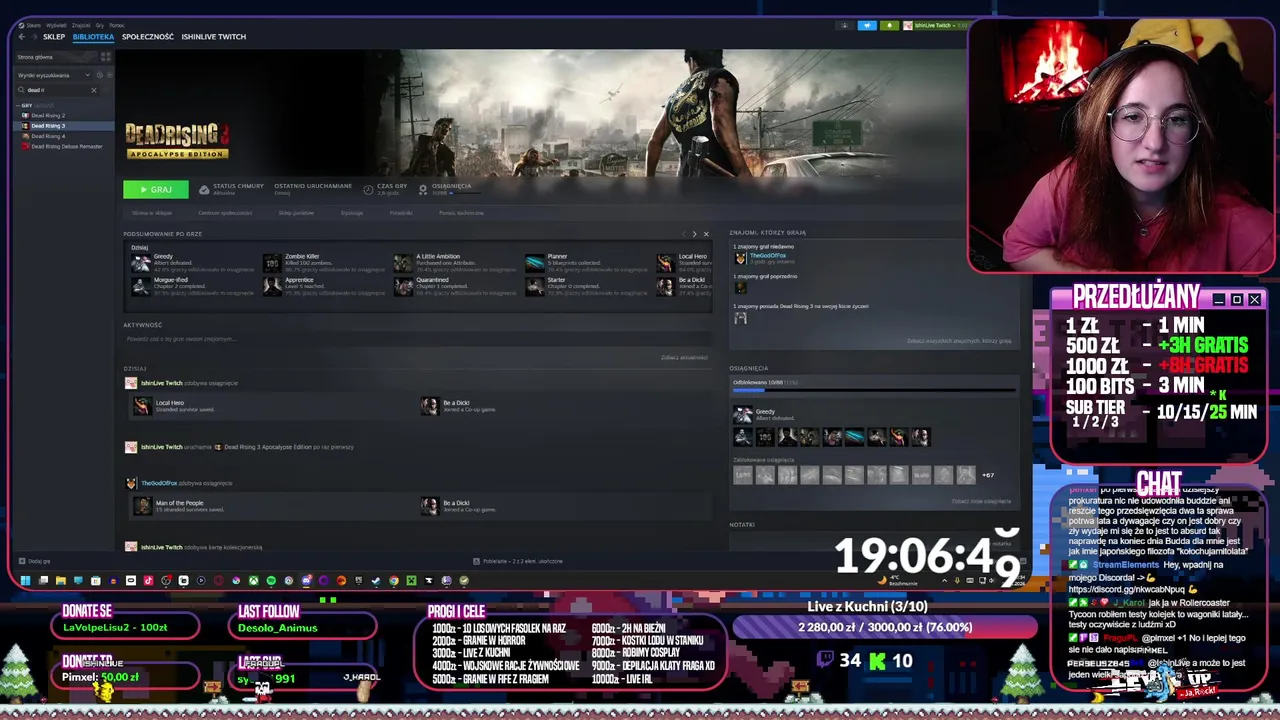
Task: Go back with Steam's back arrow
Action: [21, 37]
